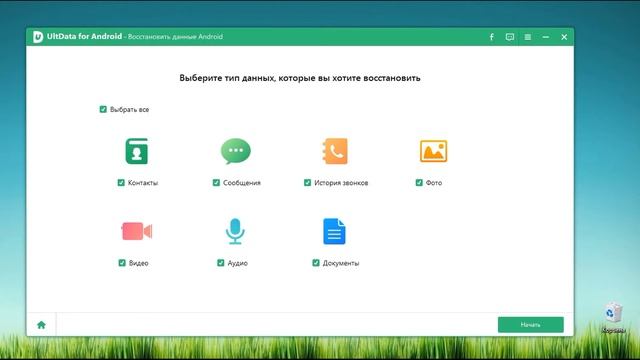Click the Сообщения label text

coord(242,183)
